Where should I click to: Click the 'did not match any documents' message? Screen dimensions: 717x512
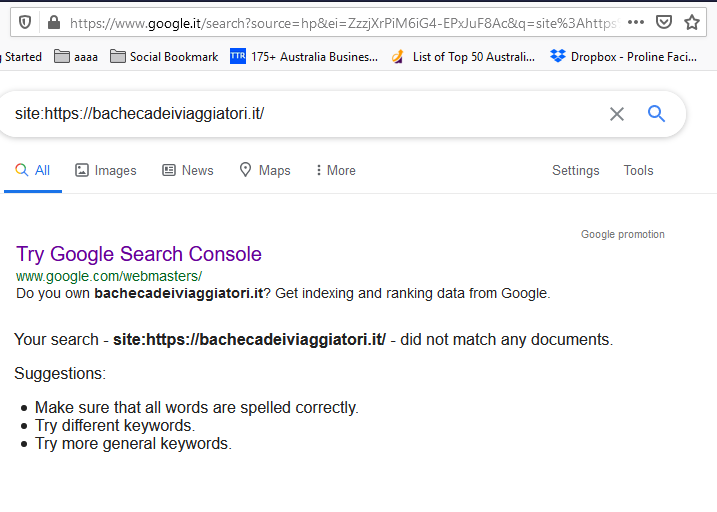pos(313,340)
